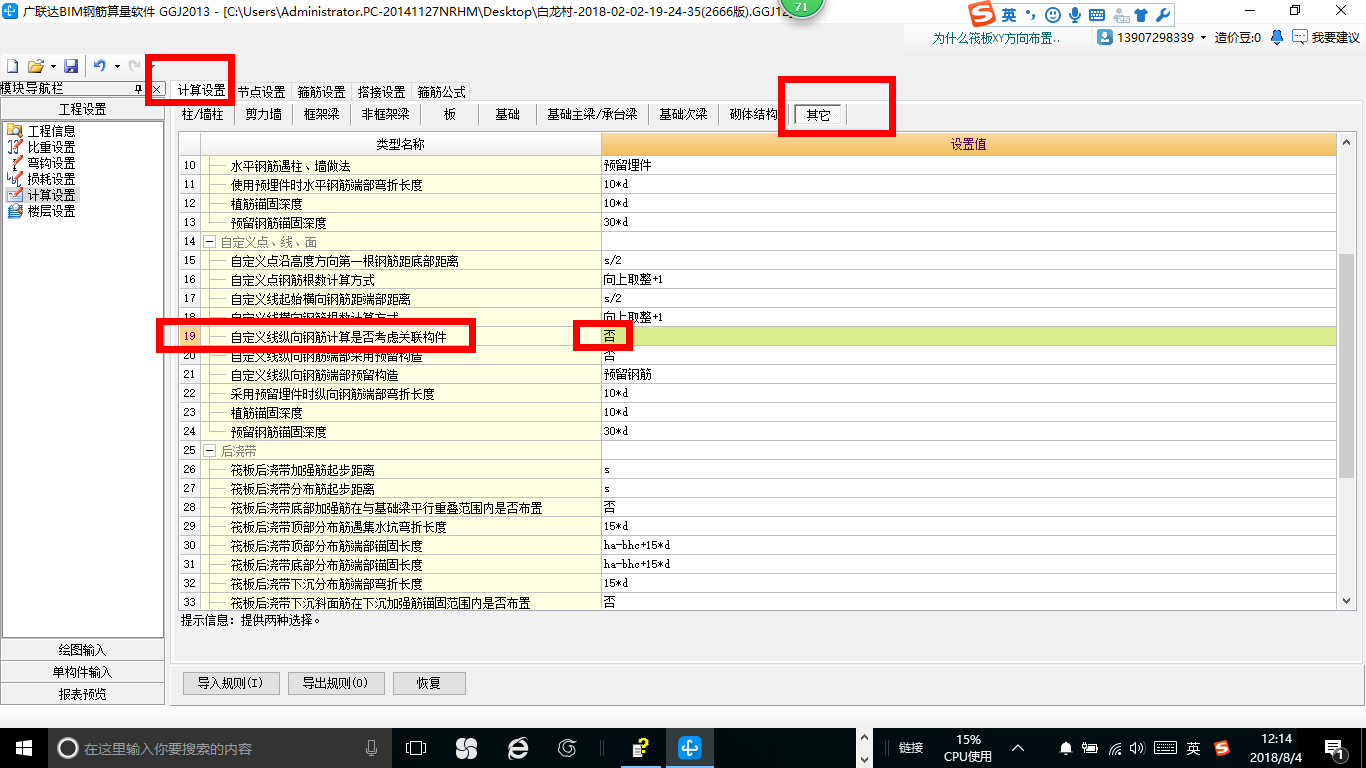The image size is (1366, 768).
Task: Select the 基础次梁 component tab
Action: [x=683, y=114]
